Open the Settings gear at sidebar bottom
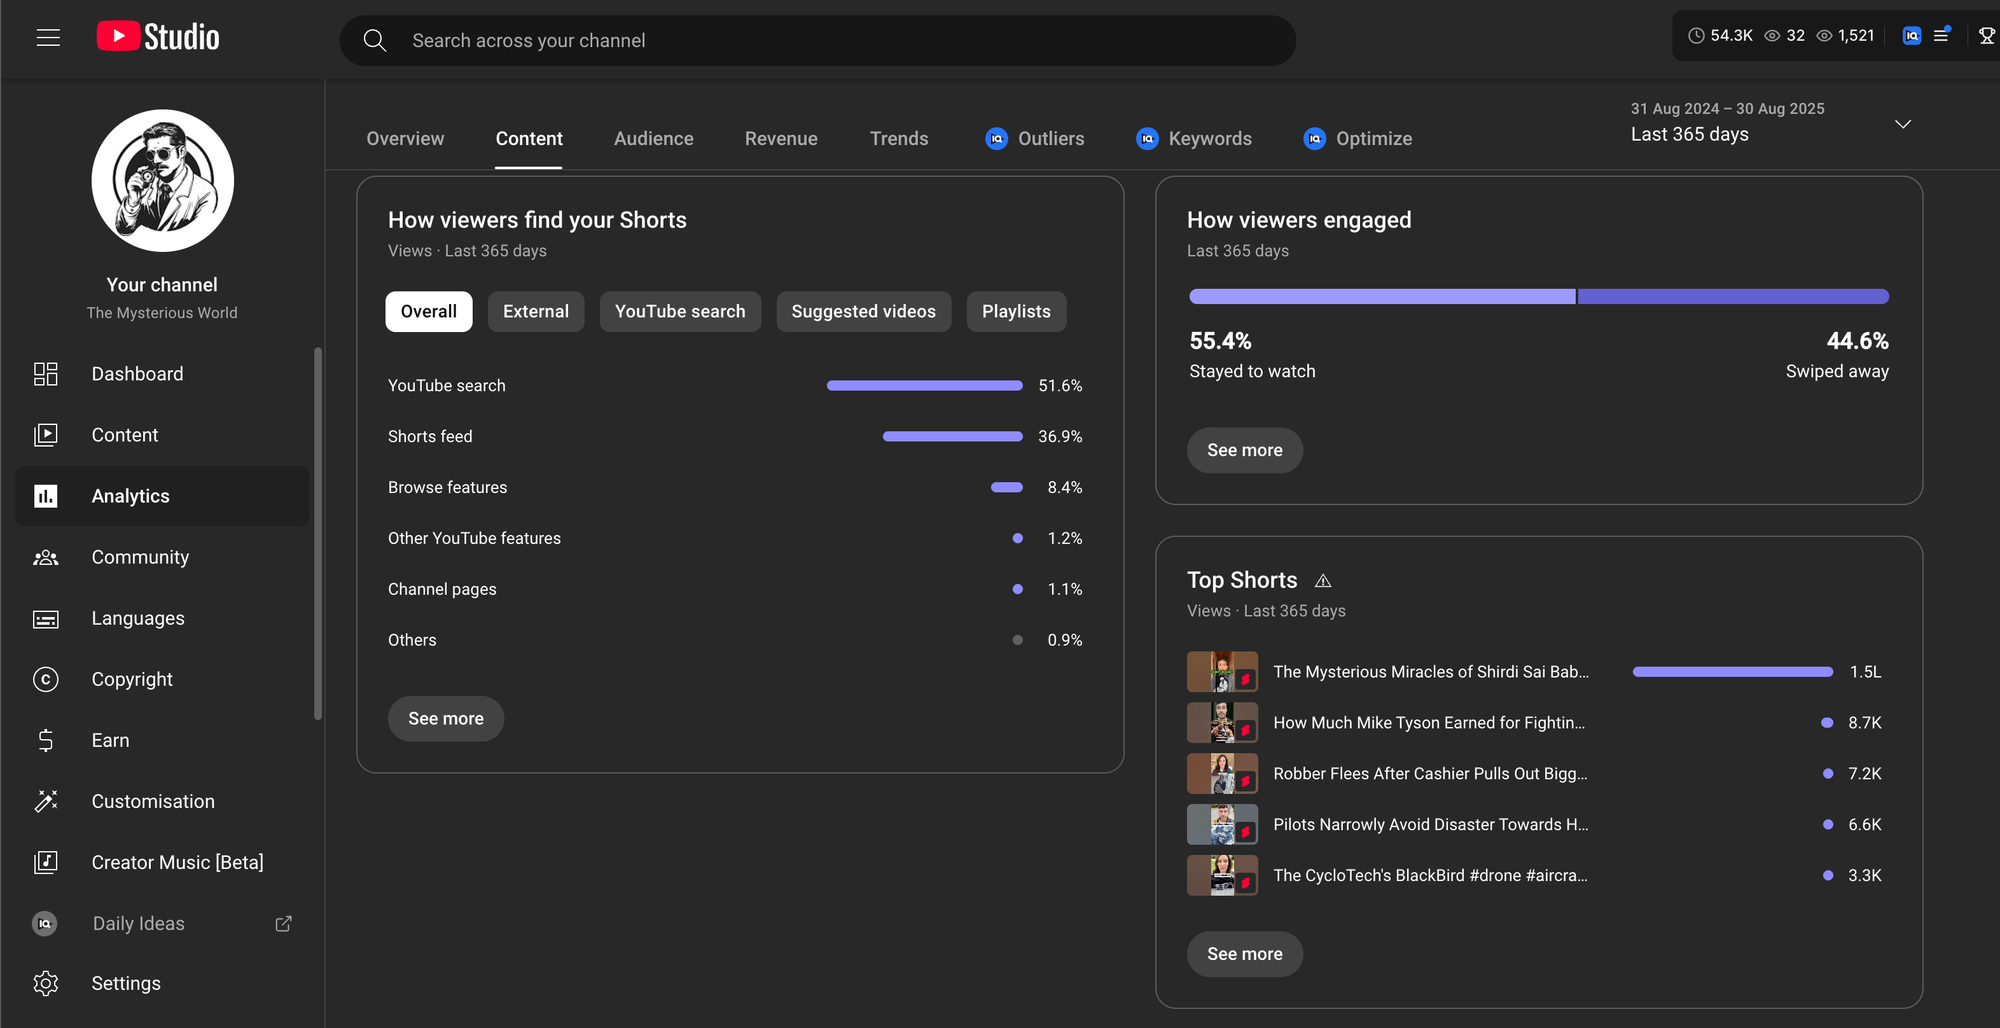The width and height of the screenshot is (2000, 1028). click(x=46, y=983)
